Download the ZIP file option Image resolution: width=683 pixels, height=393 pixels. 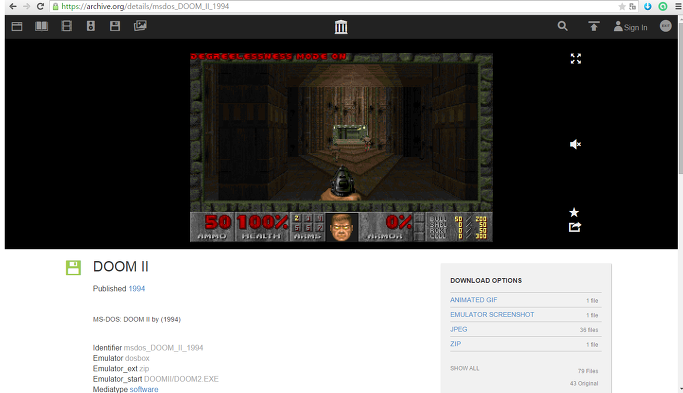click(455, 344)
